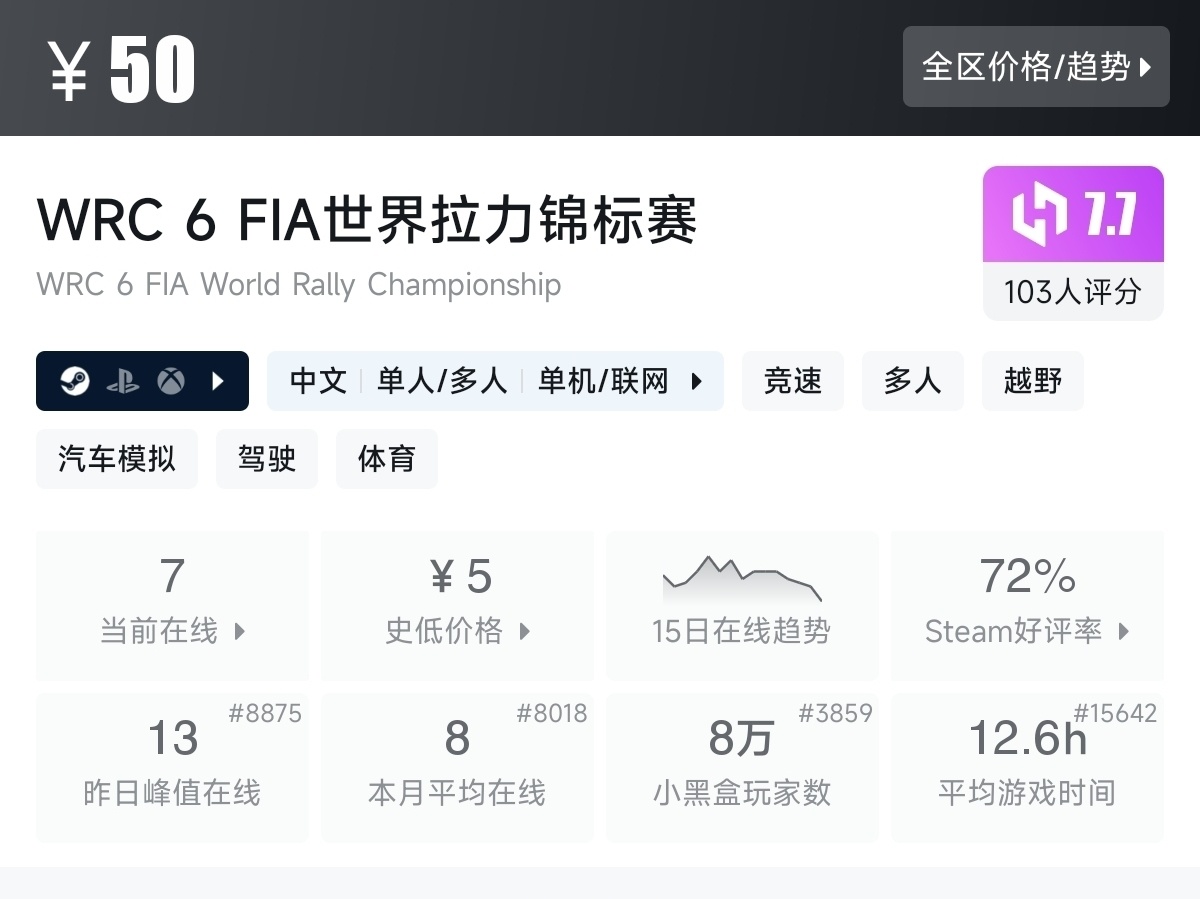
Task: Select the 体育 sports tag
Action: (387, 459)
